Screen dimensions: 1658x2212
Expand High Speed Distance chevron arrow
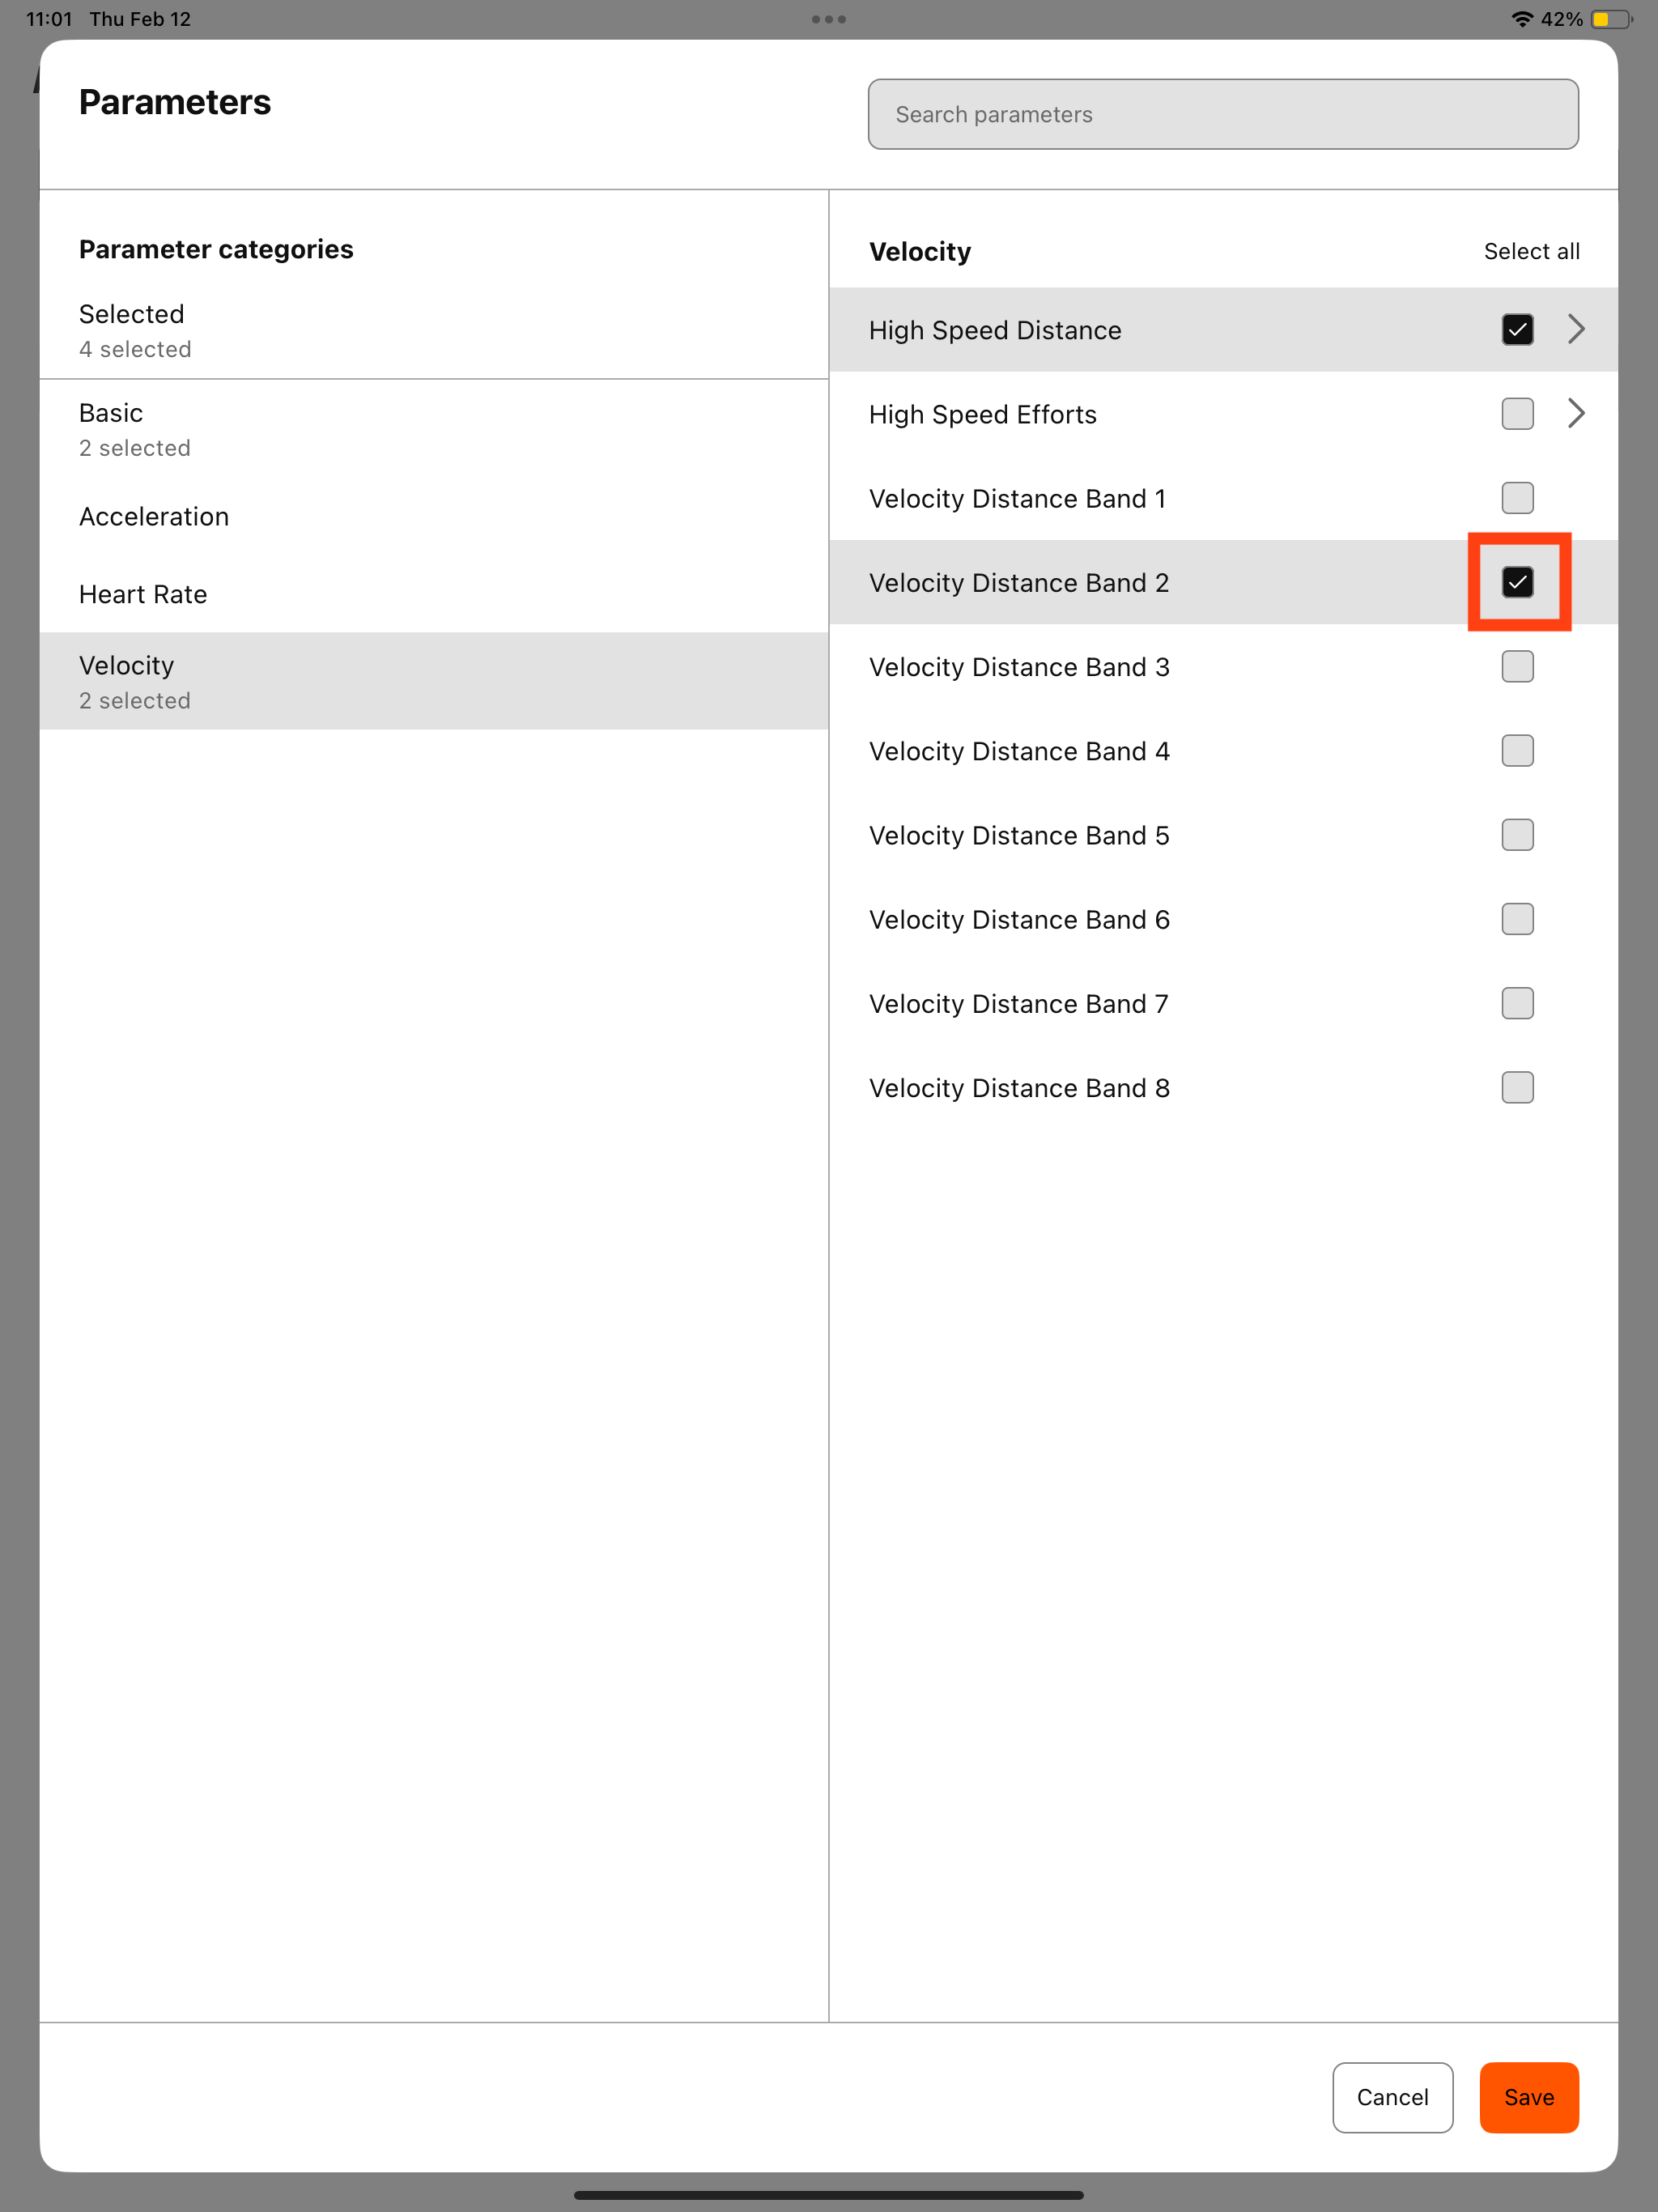(1576, 329)
